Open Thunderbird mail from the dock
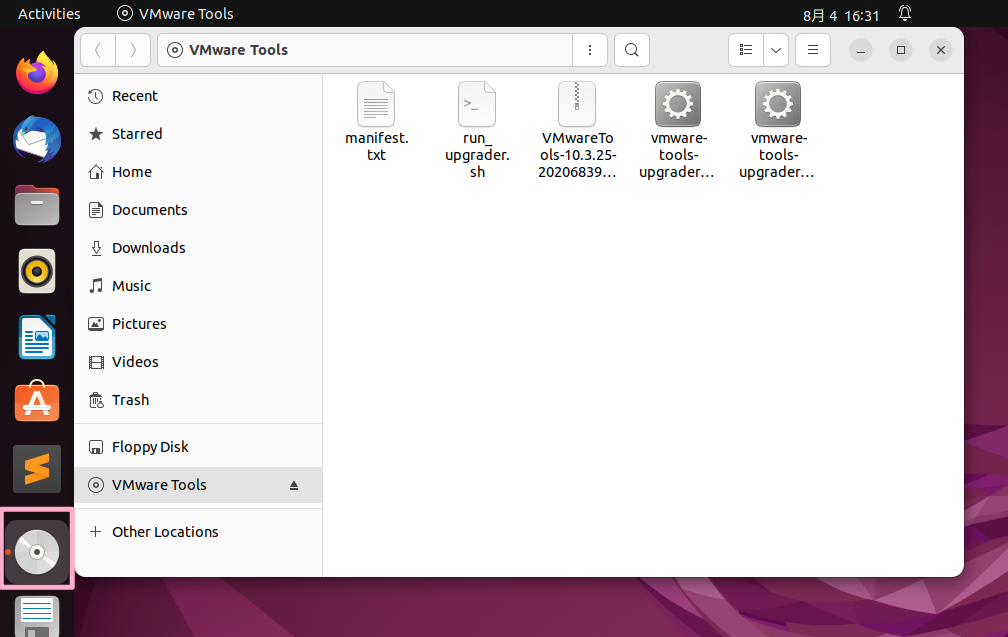1008x637 pixels. click(x=37, y=138)
